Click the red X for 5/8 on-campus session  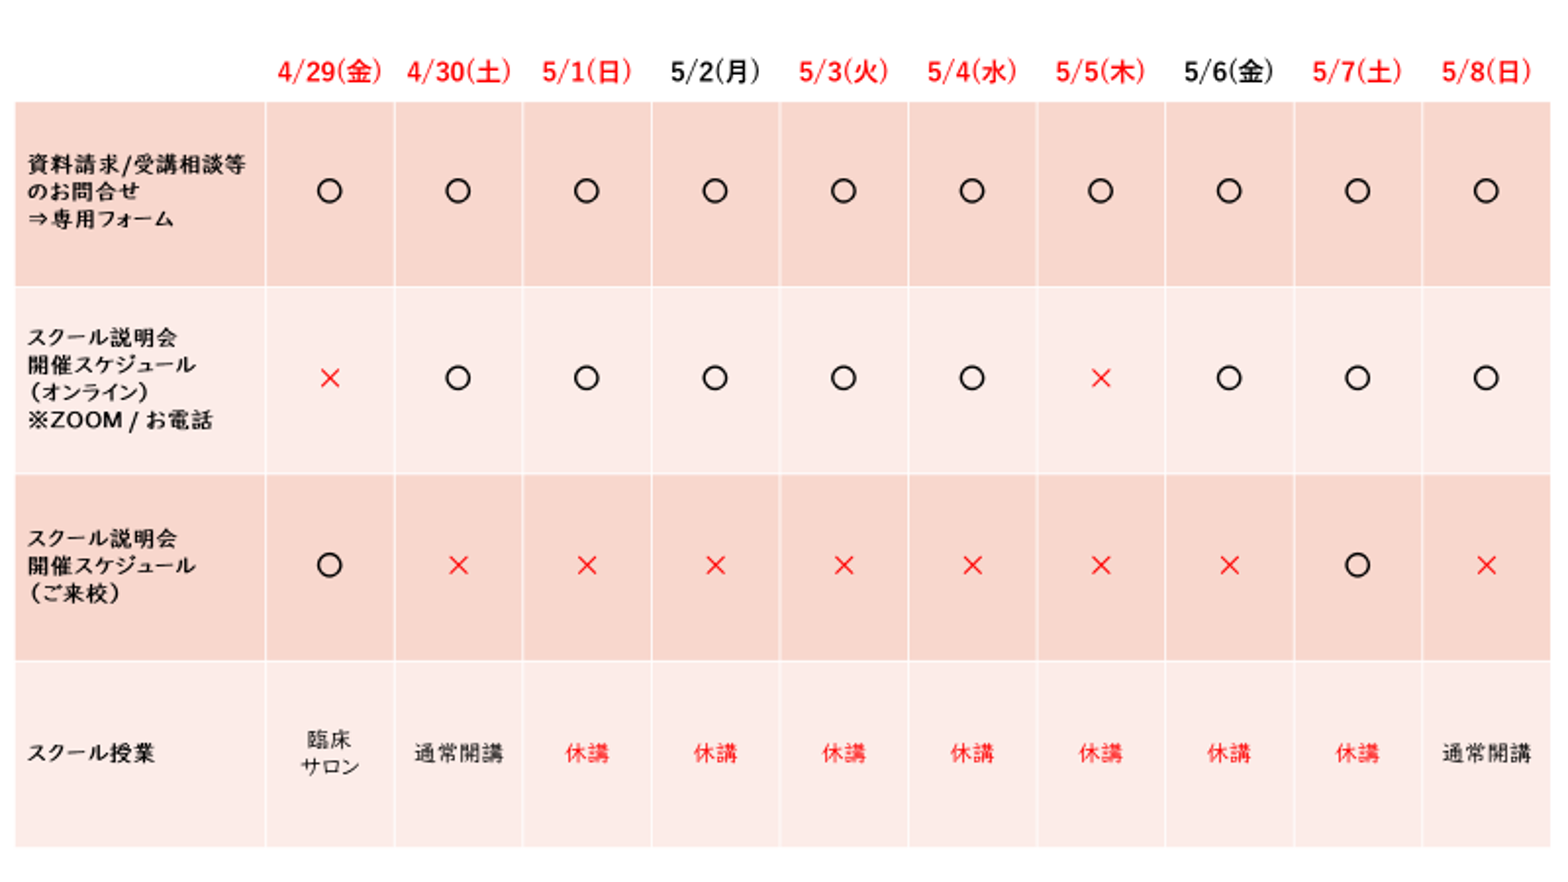click(x=1486, y=565)
